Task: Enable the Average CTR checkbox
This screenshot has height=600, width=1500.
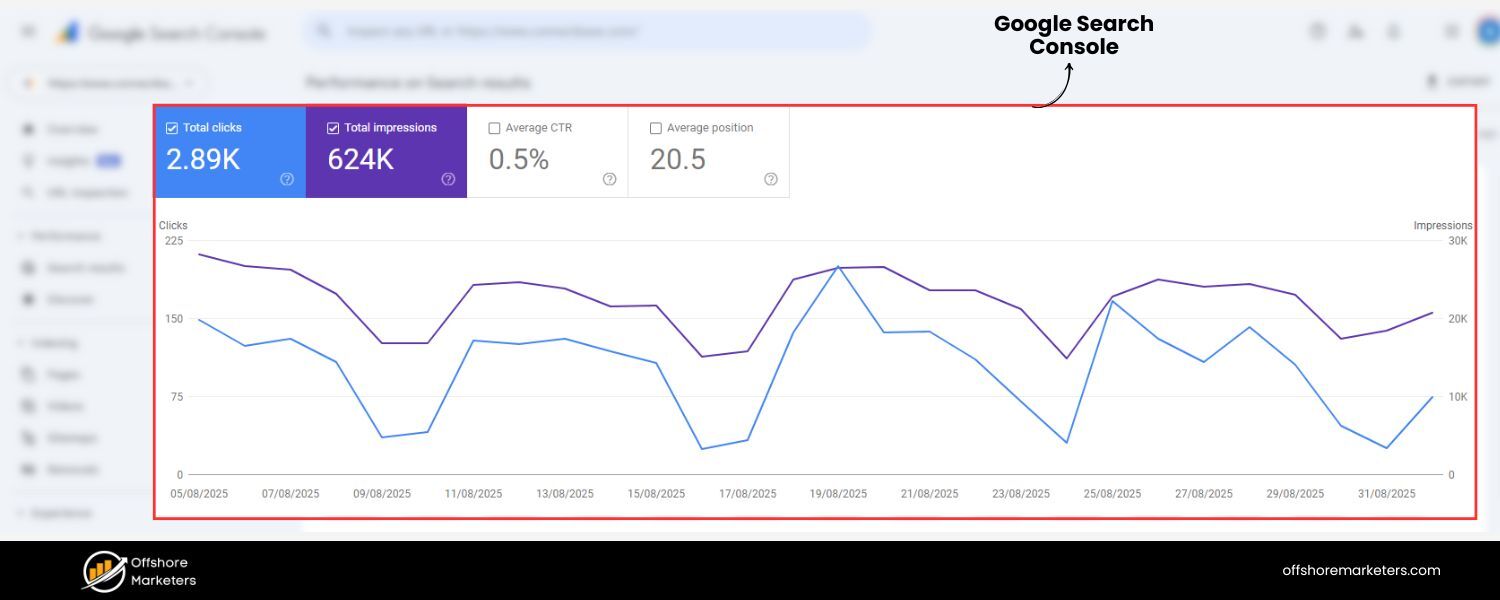Action: [494, 127]
